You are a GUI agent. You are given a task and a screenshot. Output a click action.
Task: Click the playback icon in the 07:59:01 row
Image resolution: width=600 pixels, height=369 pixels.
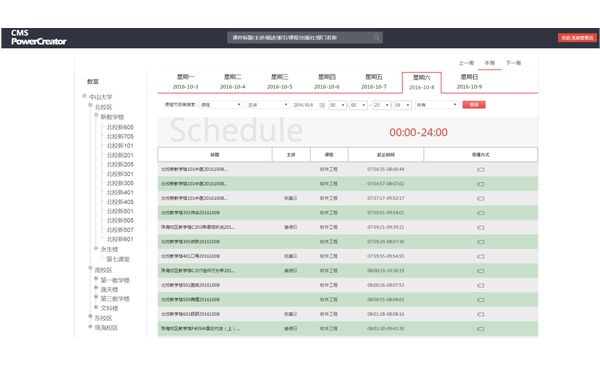(x=481, y=213)
